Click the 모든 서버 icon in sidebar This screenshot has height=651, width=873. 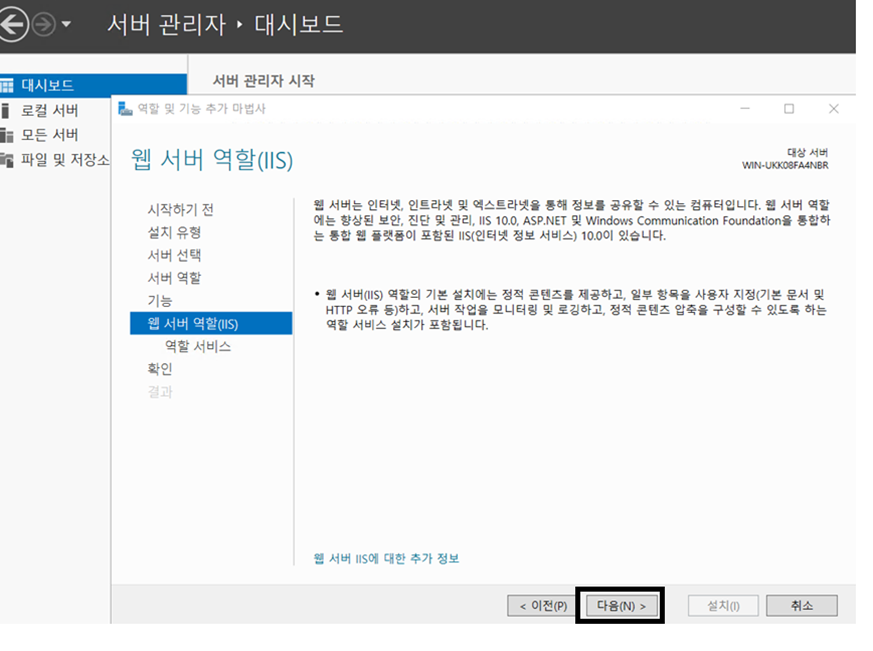tap(7, 135)
